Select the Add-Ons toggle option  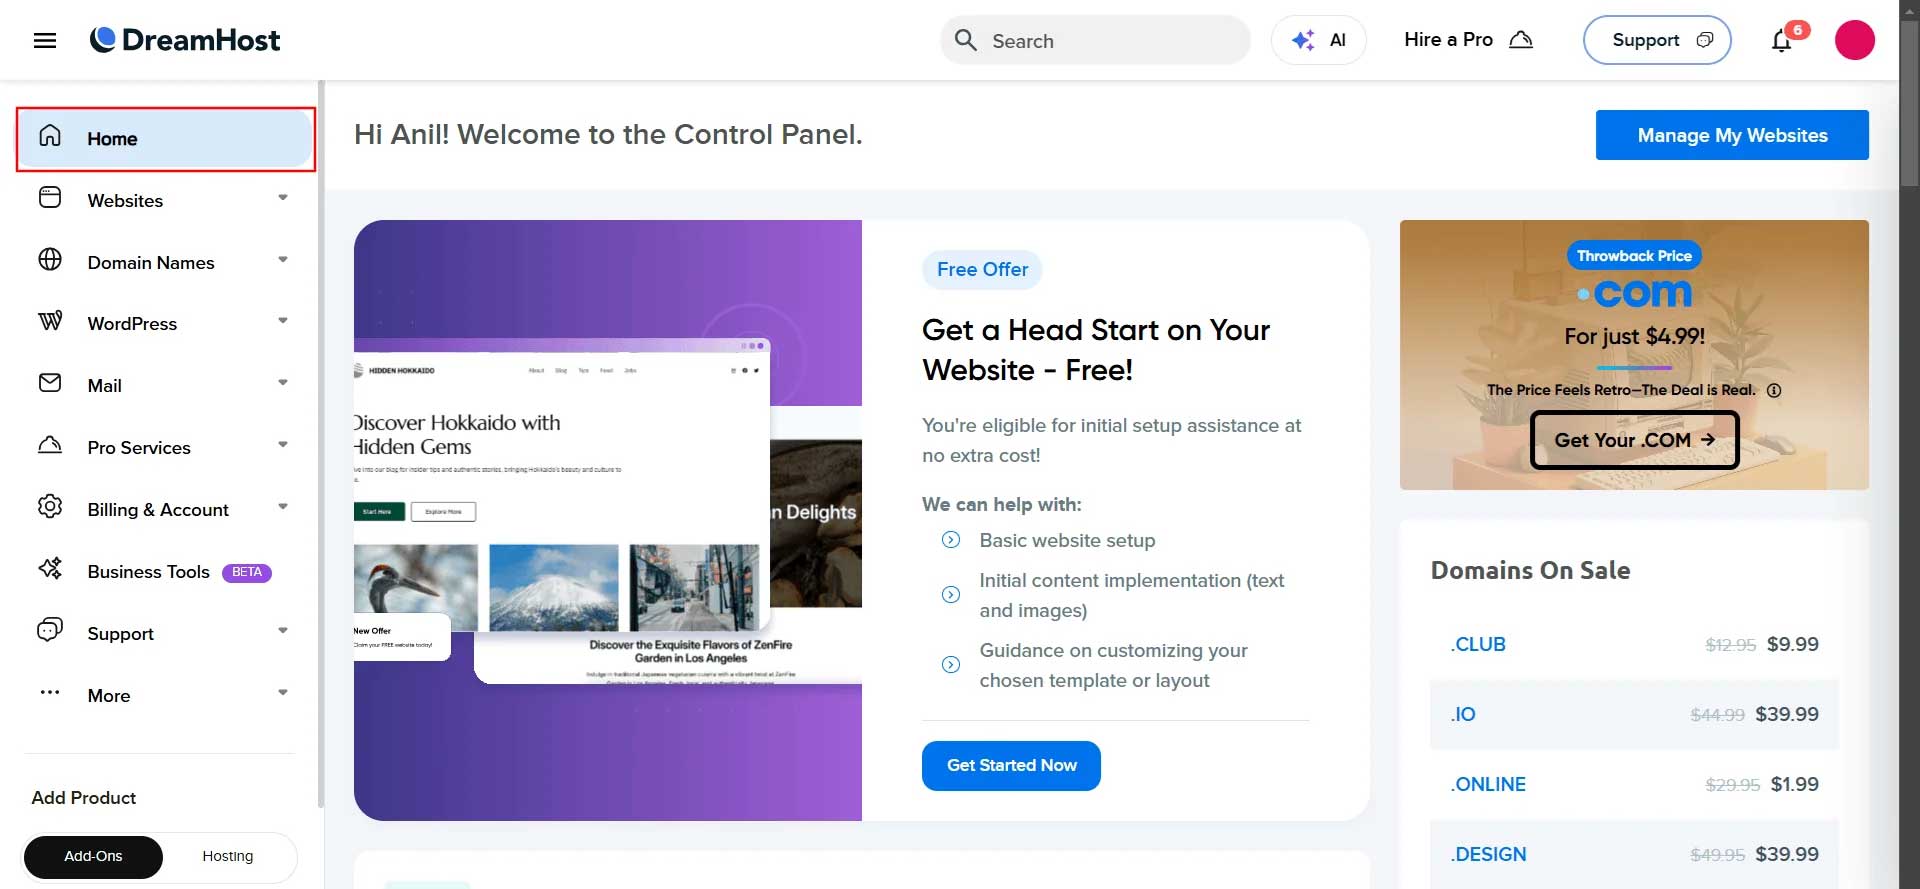93,857
